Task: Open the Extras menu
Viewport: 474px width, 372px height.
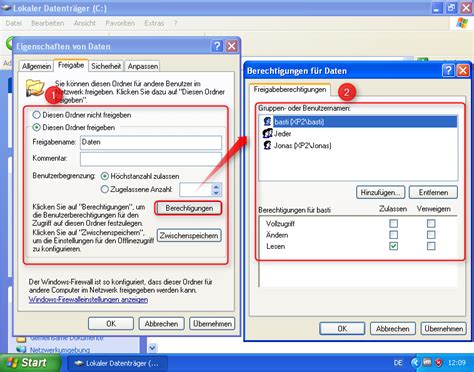Action: (154, 23)
